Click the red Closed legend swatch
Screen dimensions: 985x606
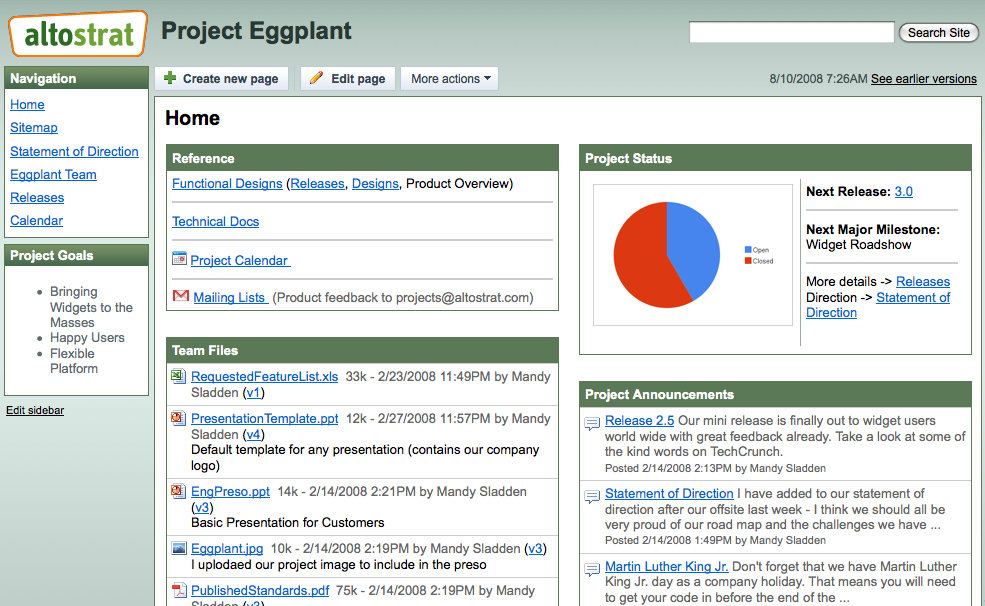point(747,261)
